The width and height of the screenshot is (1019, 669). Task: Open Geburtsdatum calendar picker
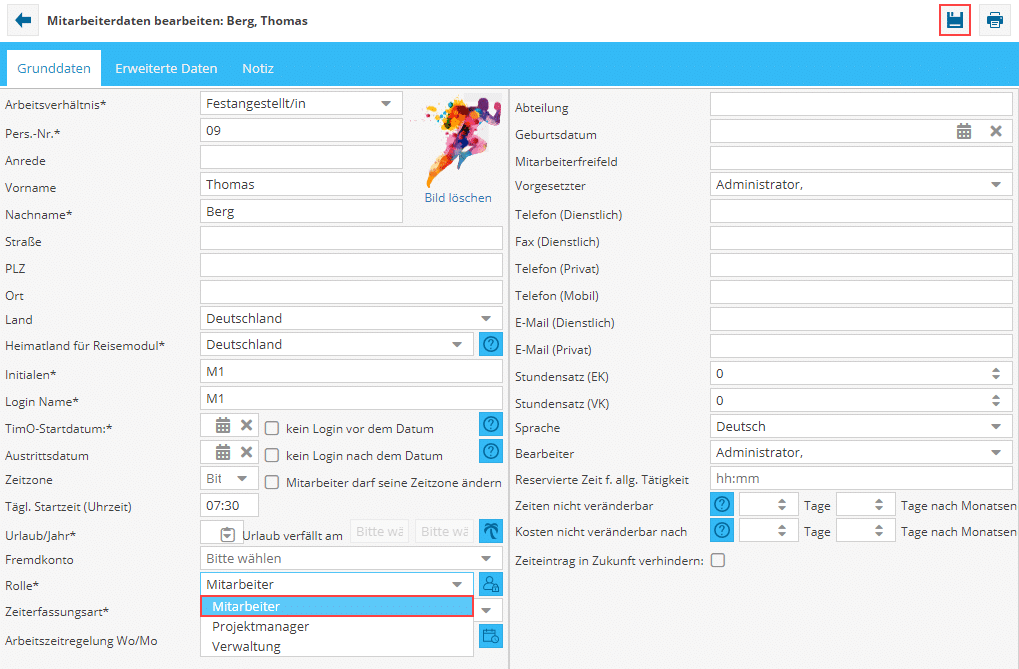(x=964, y=131)
